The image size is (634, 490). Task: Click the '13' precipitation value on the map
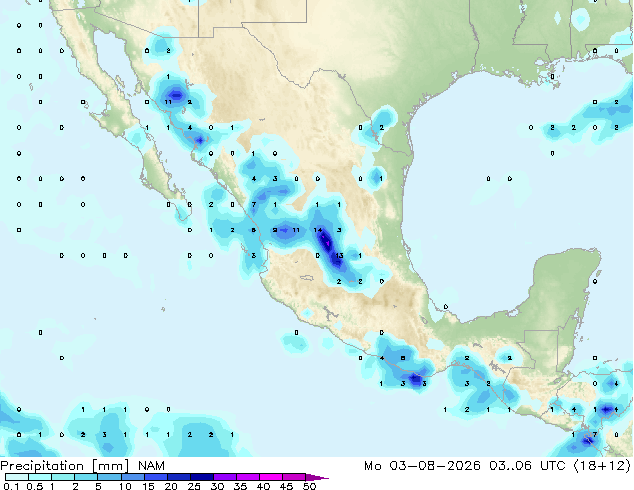[x=339, y=256]
